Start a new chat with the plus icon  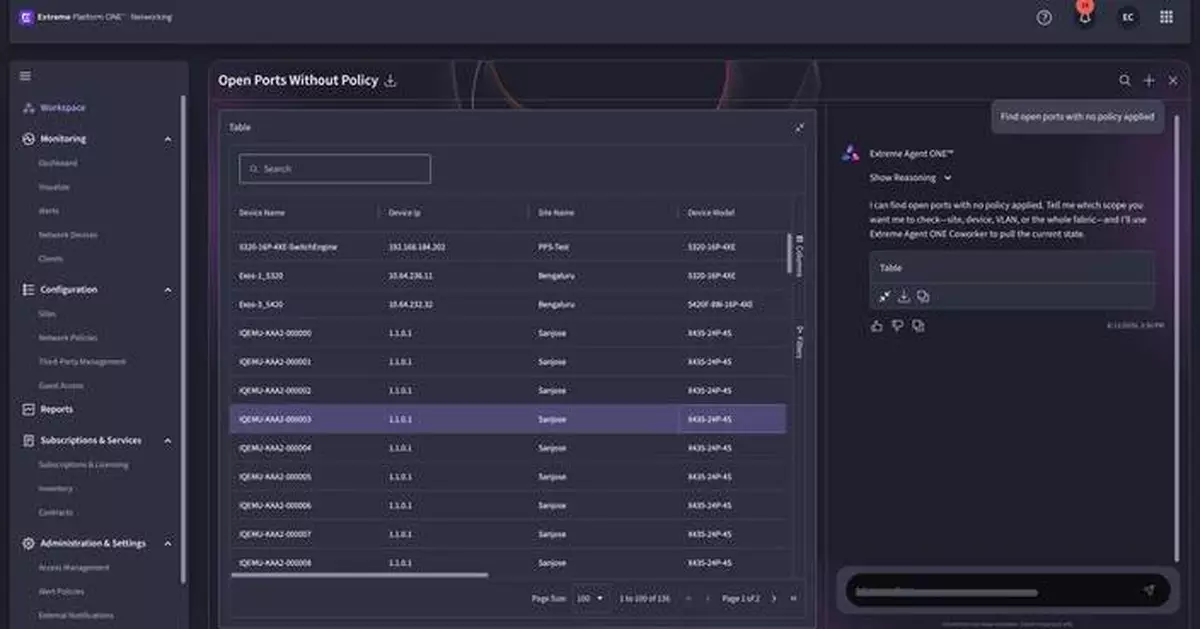1149,80
